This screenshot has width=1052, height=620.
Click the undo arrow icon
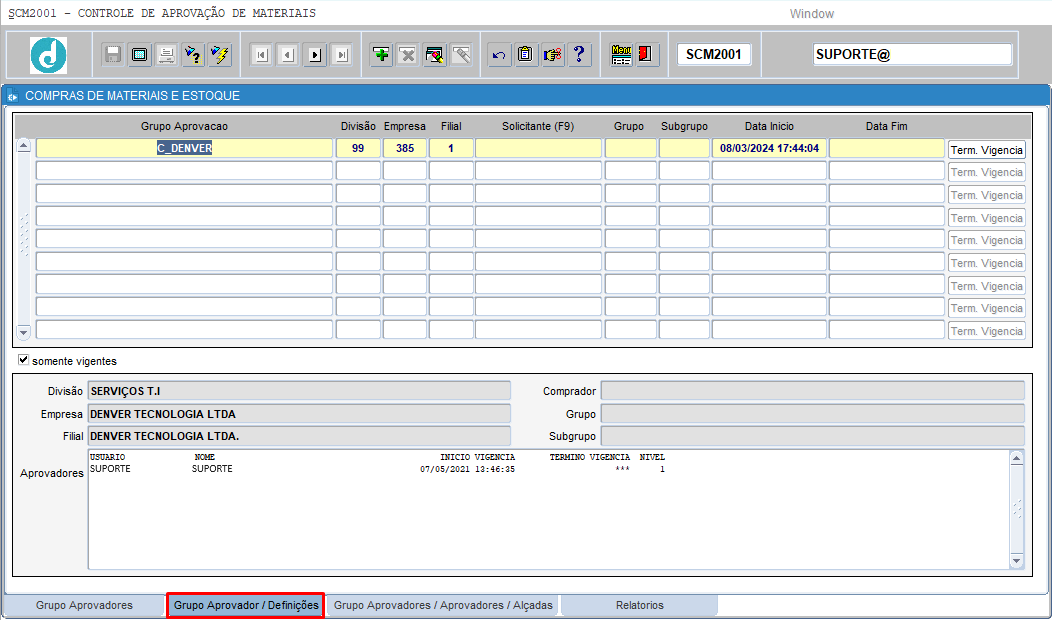[499, 54]
